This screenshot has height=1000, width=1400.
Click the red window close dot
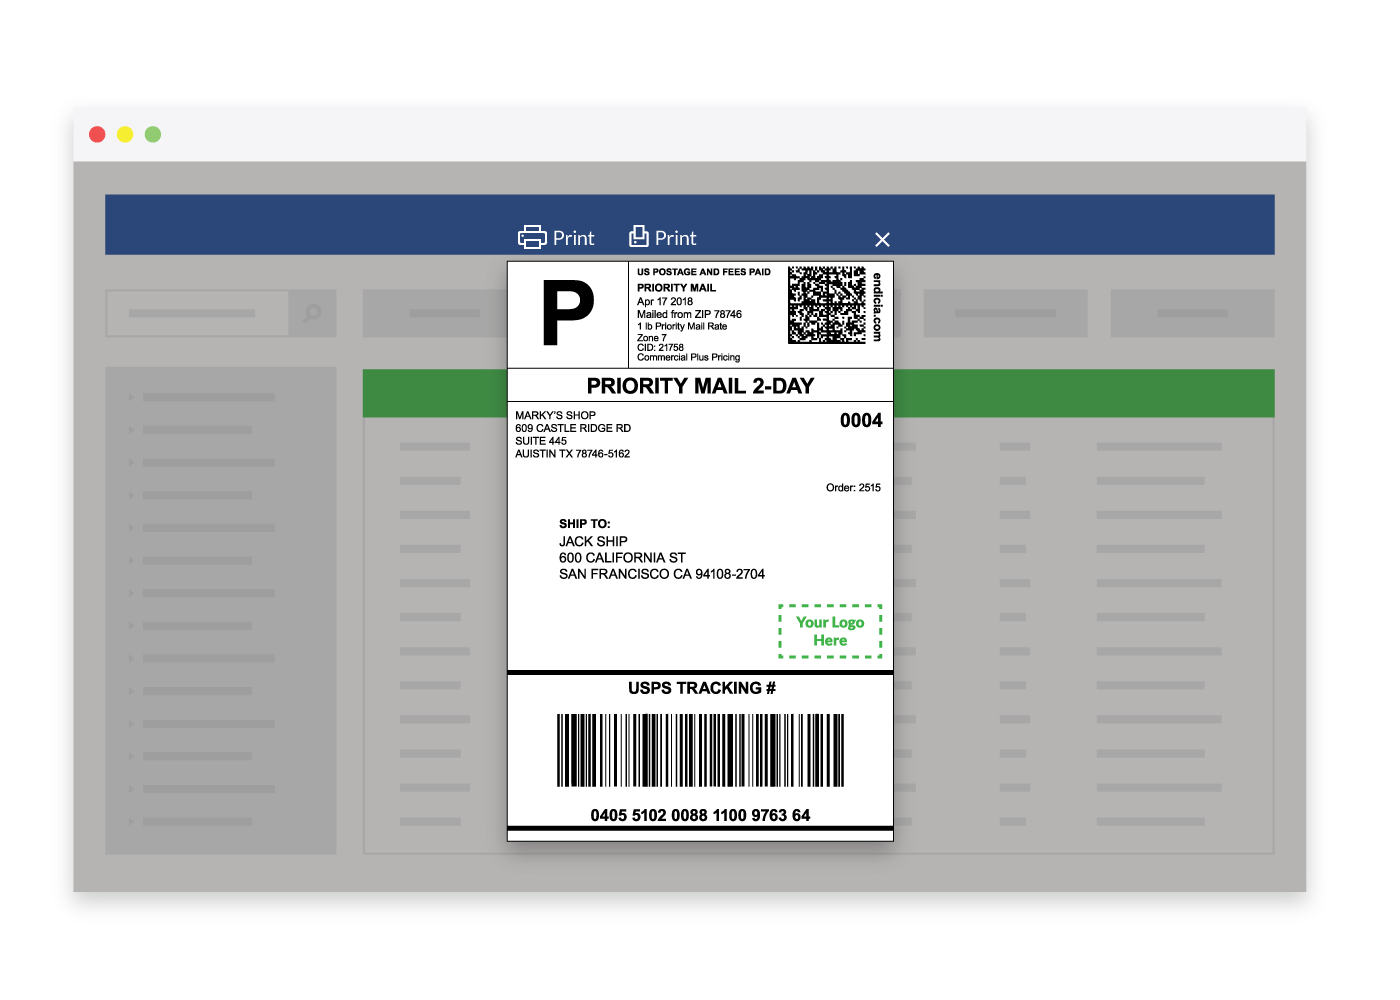(97, 134)
